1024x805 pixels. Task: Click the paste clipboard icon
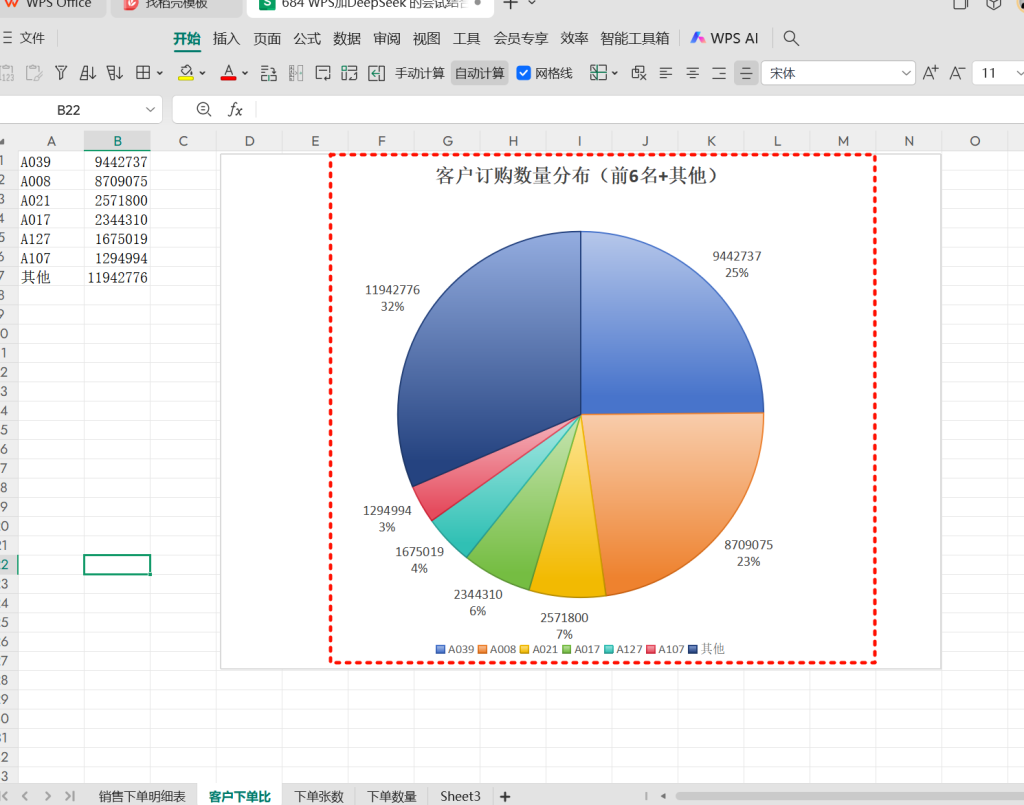point(33,72)
